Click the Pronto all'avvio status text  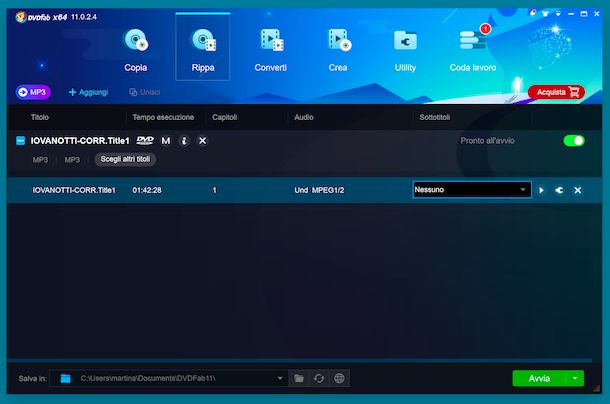tap(487, 141)
